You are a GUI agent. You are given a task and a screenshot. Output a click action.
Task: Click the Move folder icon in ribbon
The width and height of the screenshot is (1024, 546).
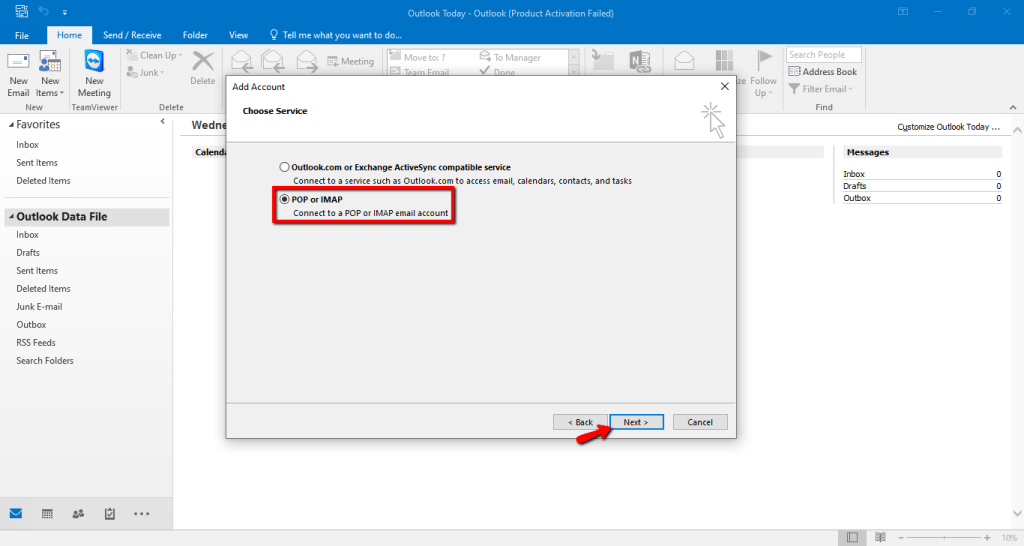tap(602, 61)
